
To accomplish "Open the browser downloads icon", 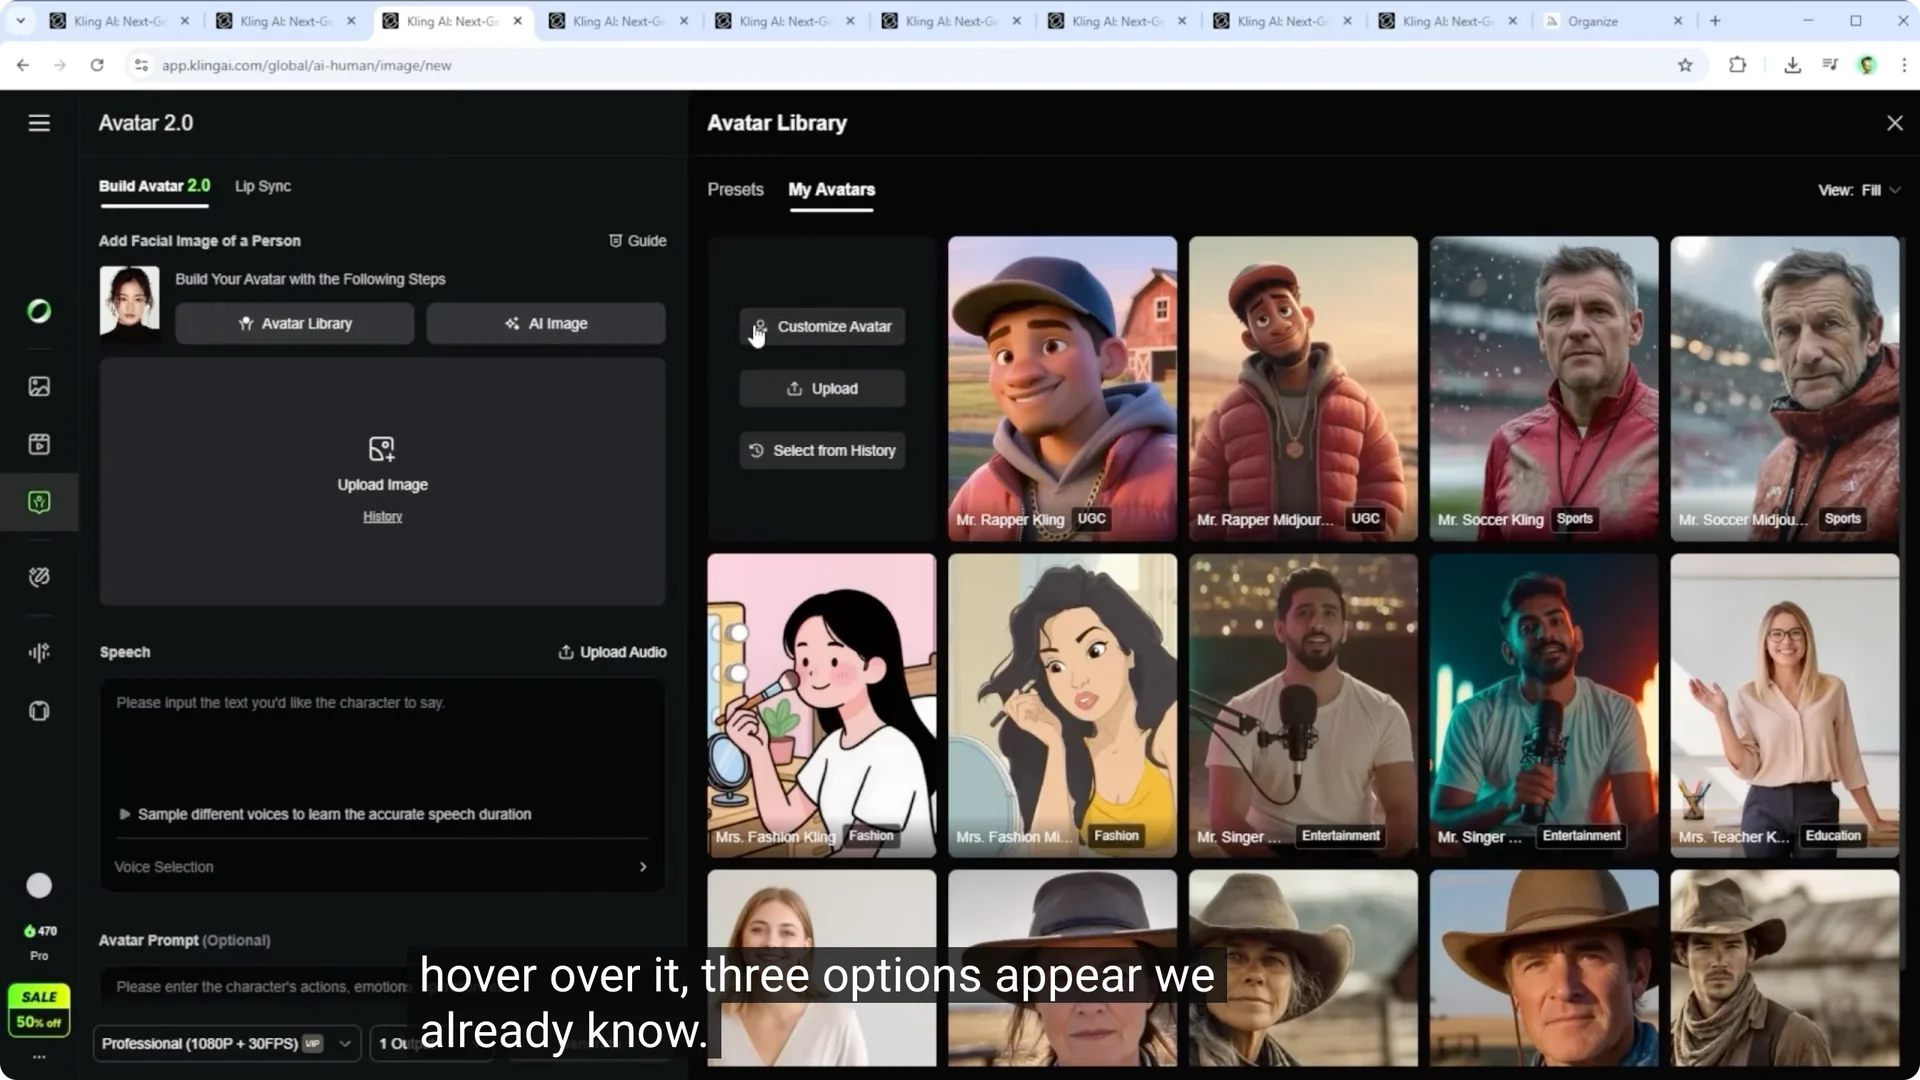I will [1792, 65].
